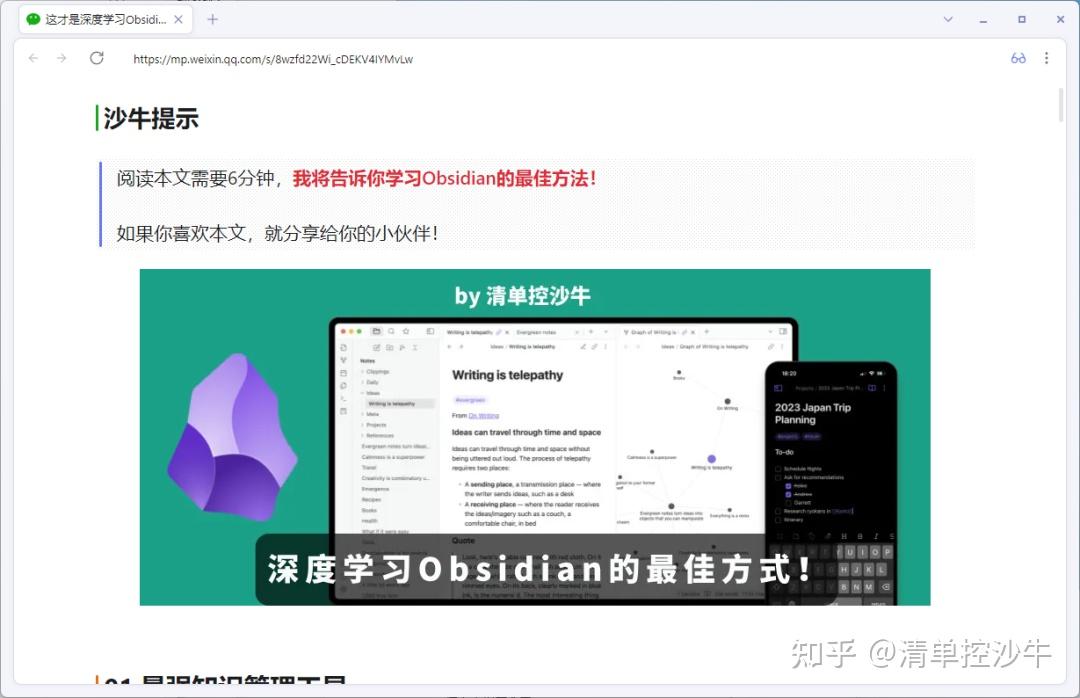Click the reload icon in the browser toolbar

(96, 58)
